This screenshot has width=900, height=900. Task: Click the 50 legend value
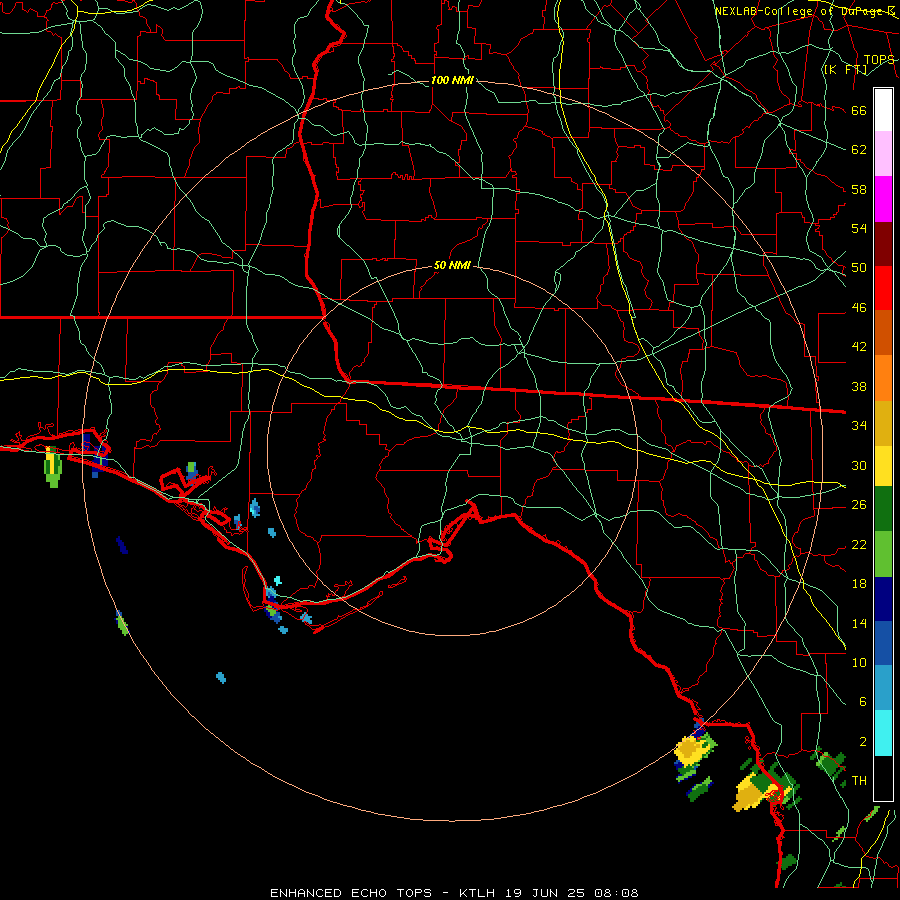[x=859, y=268]
